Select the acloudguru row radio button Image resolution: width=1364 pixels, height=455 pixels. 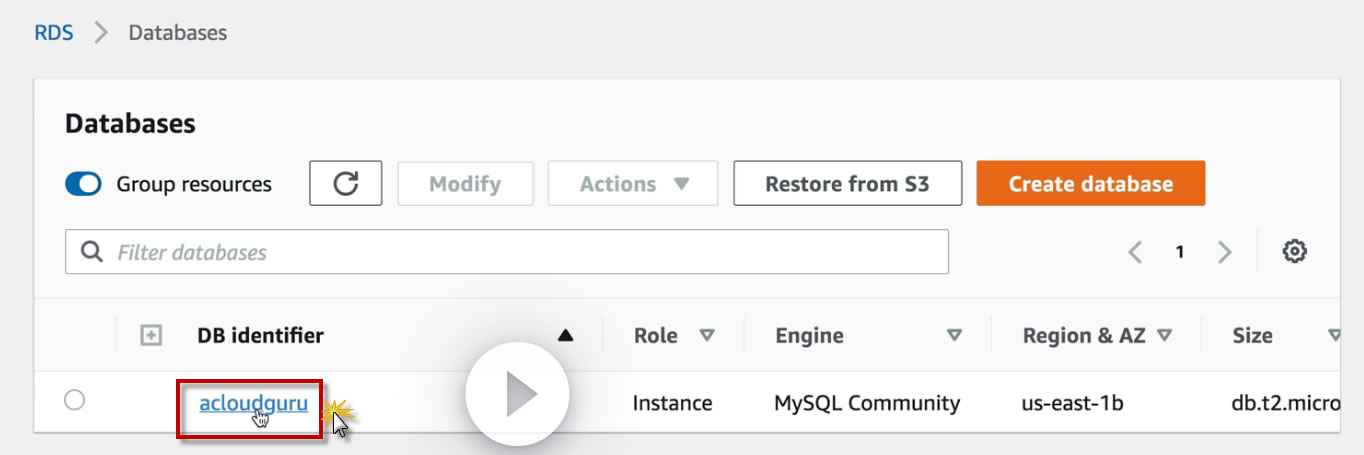pyautogui.click(x=74, y=401)
